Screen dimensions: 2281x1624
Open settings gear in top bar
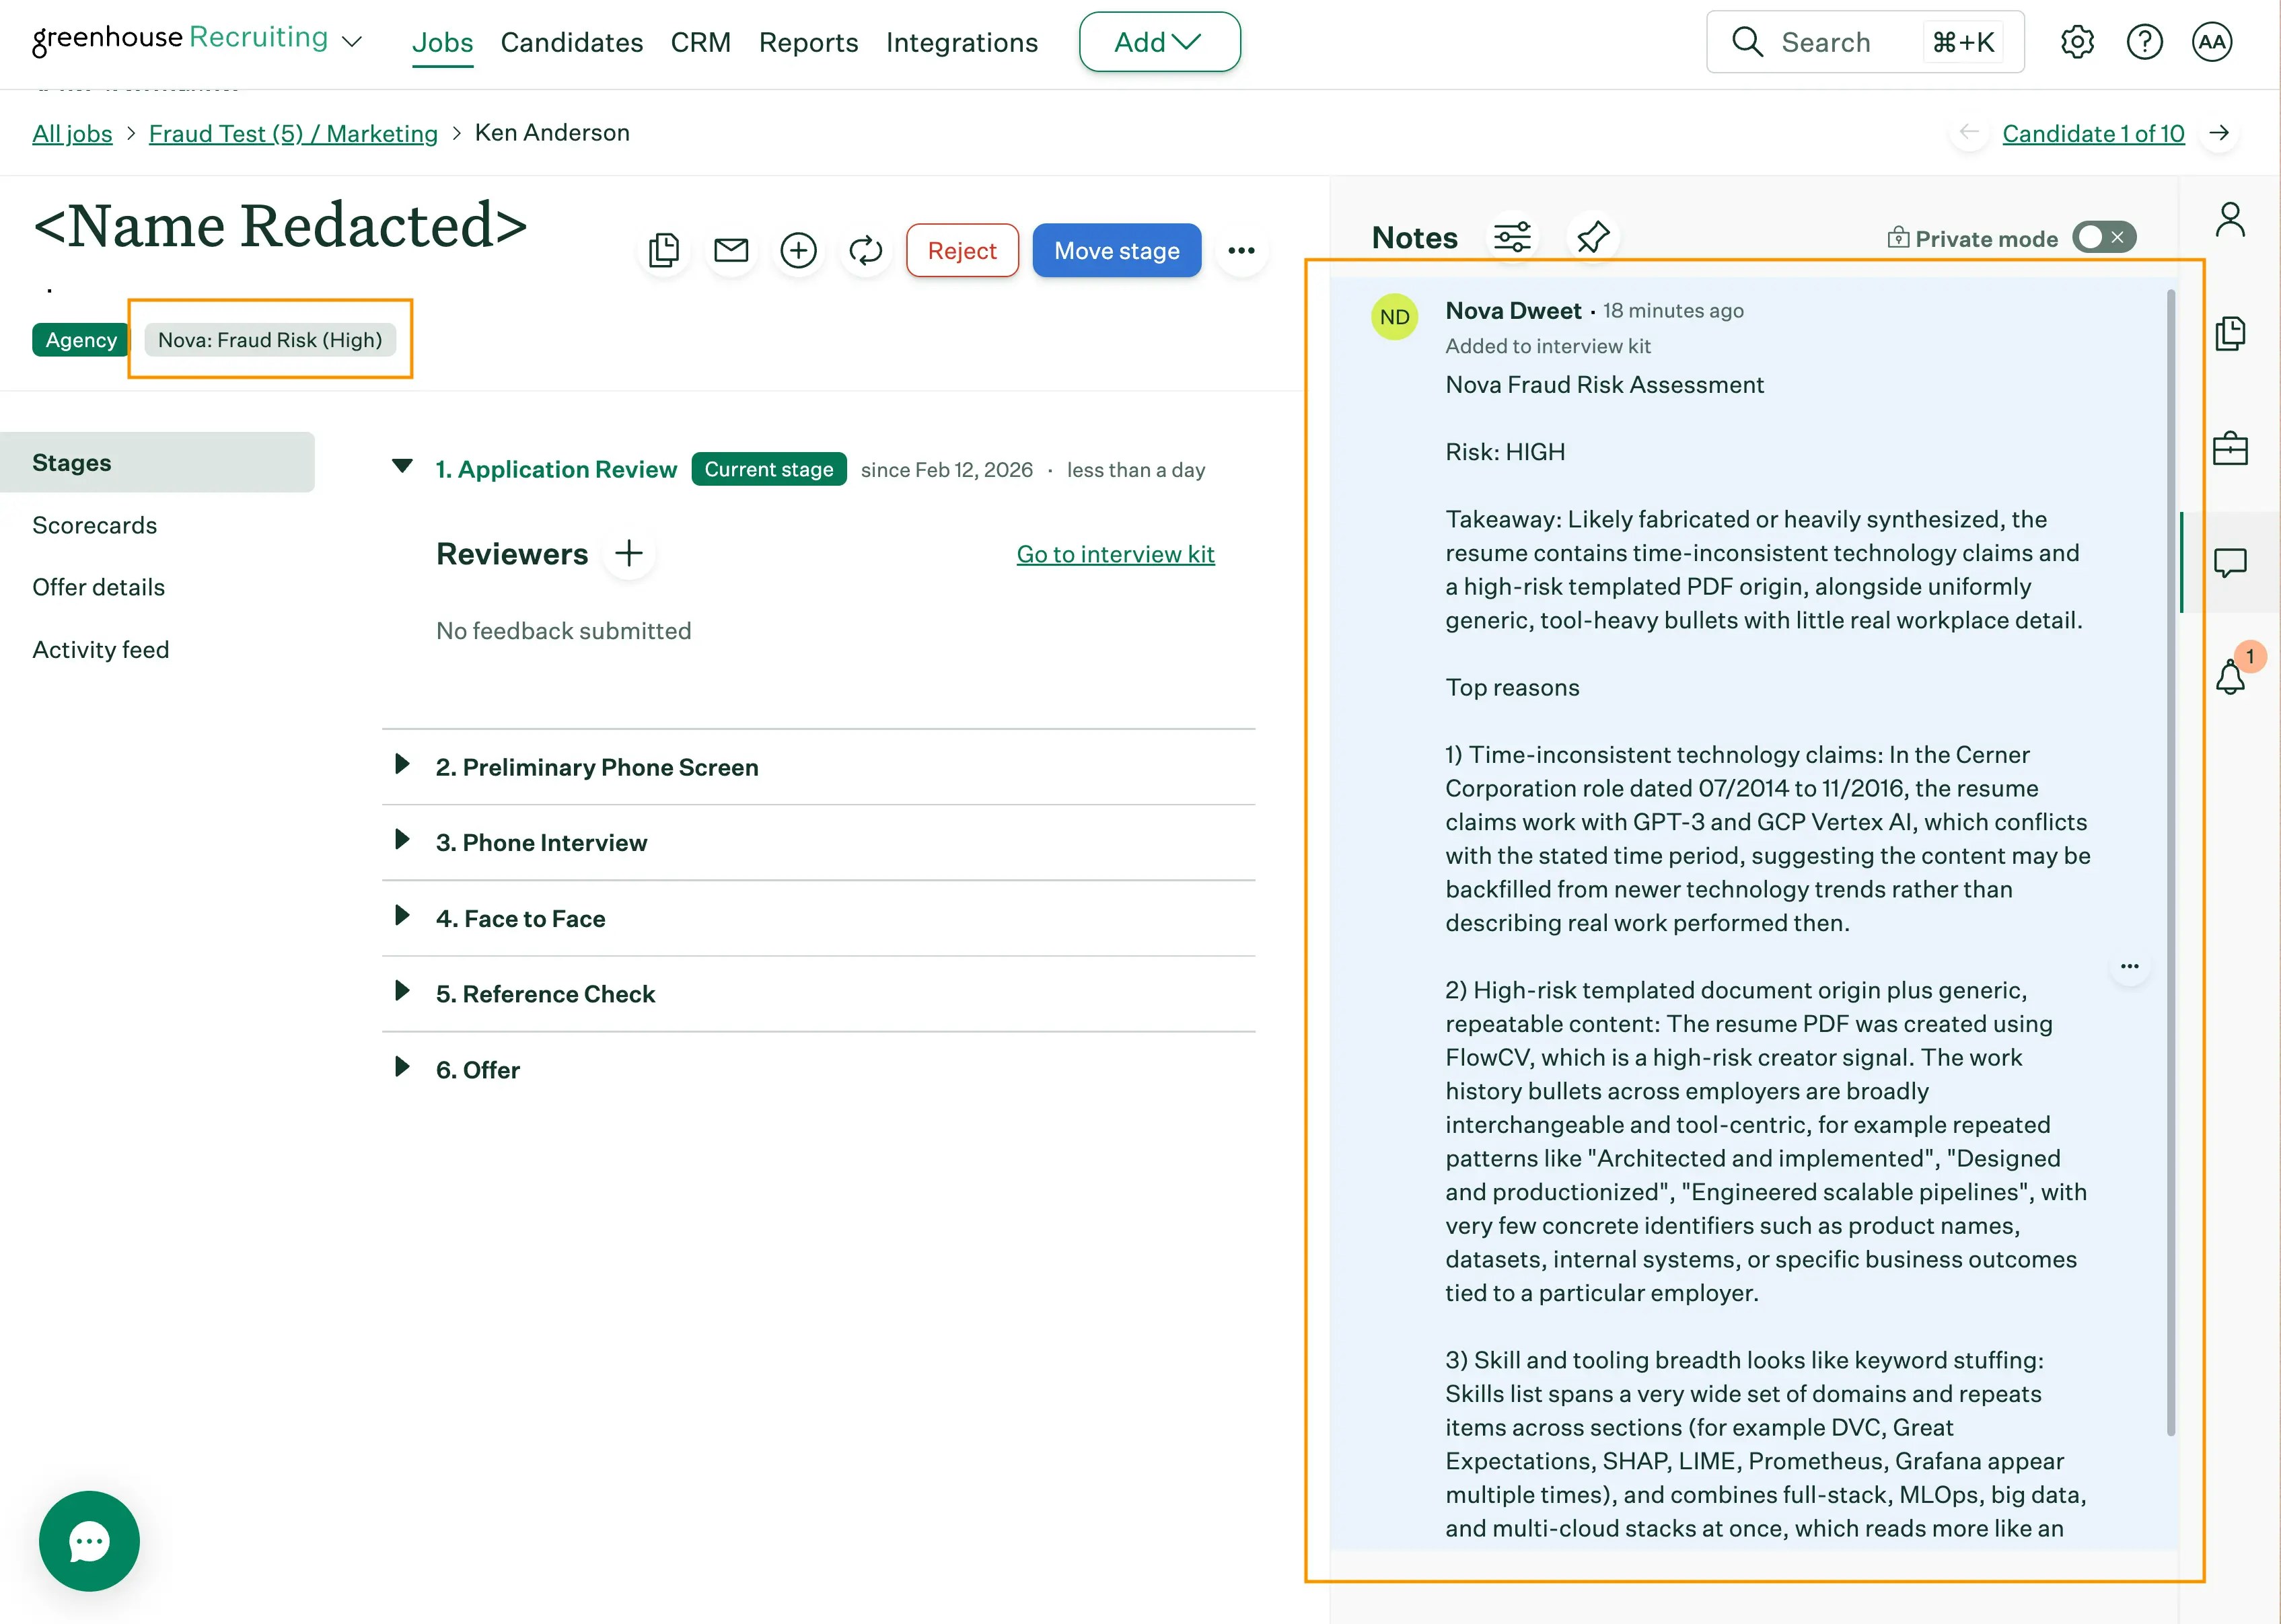[x=2077, y=42]
